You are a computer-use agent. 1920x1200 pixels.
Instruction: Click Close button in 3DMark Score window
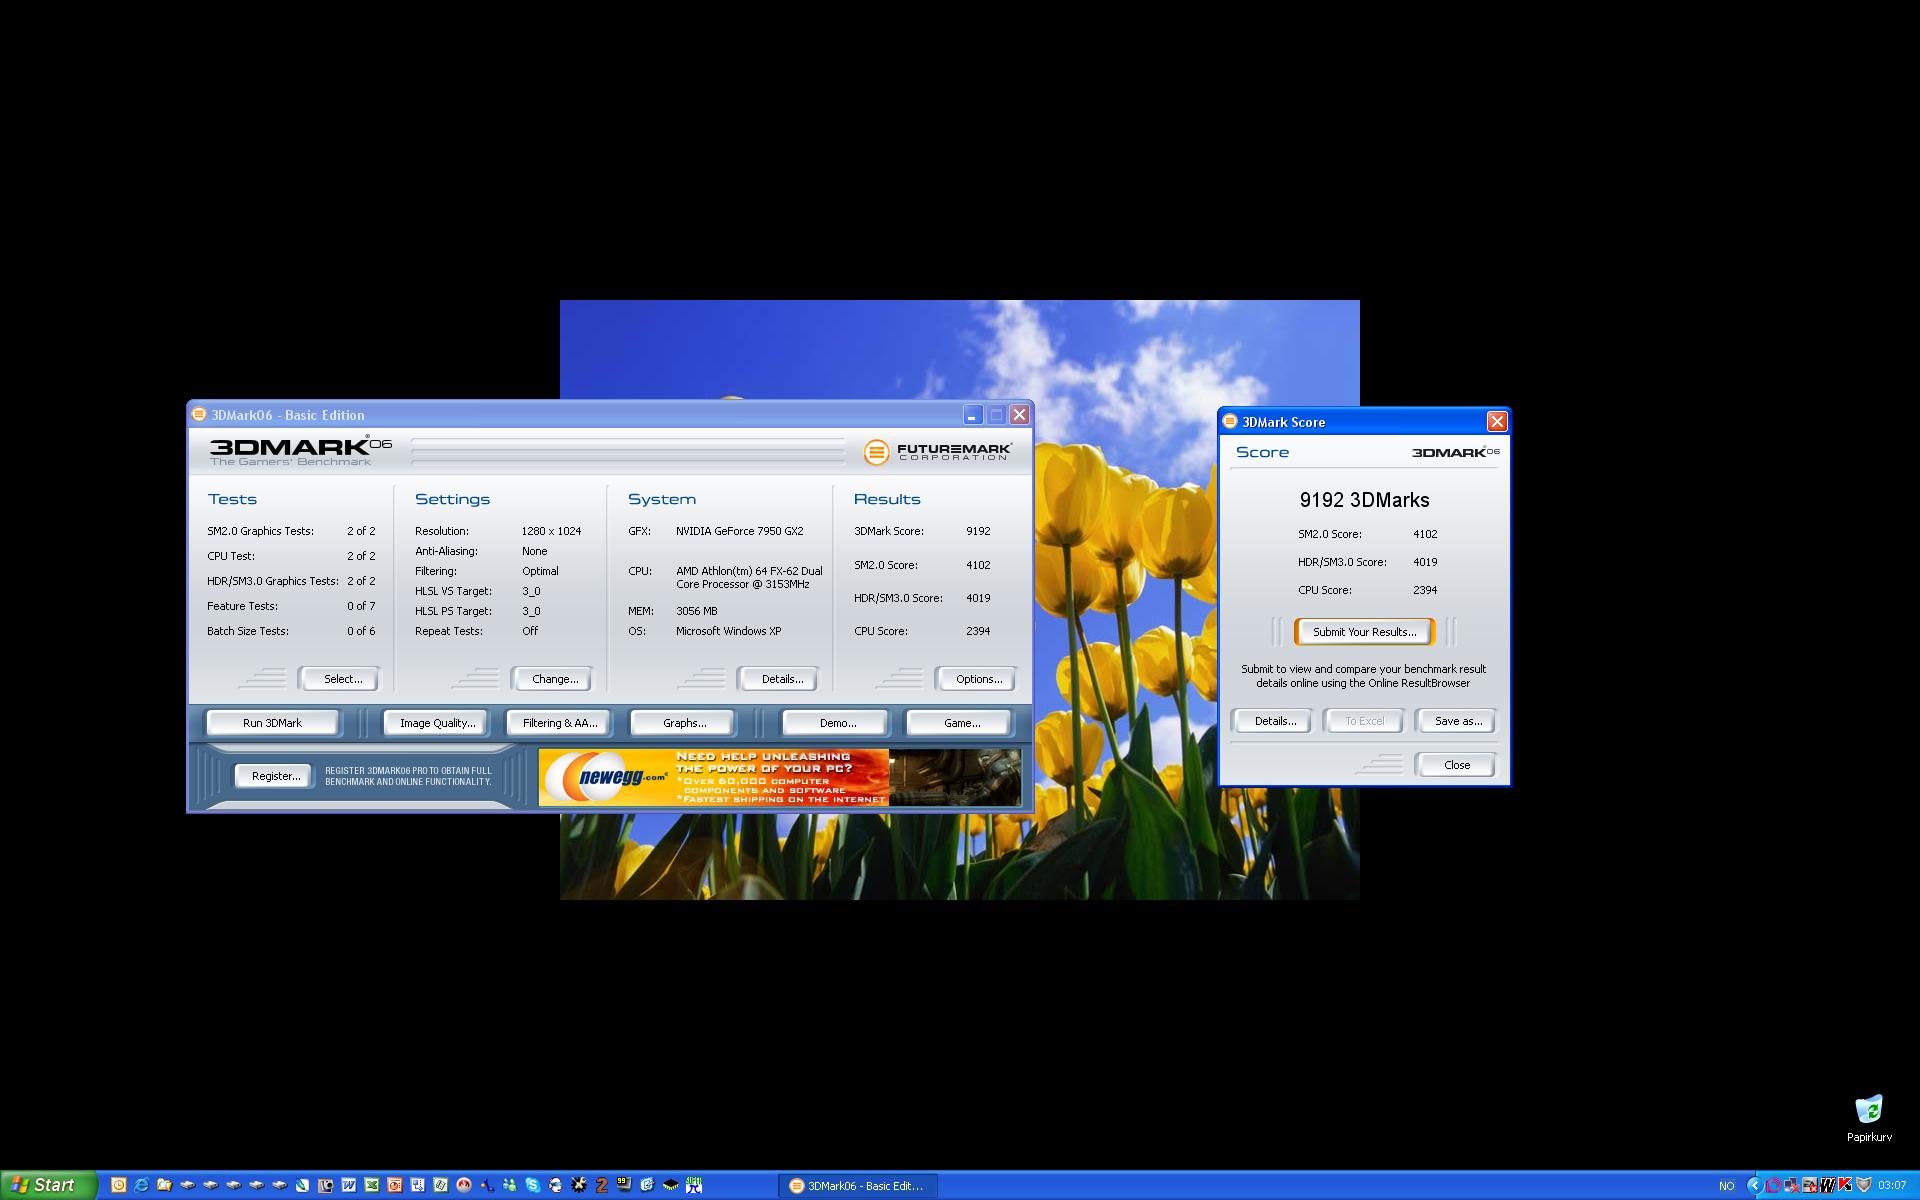[1457, 765]
